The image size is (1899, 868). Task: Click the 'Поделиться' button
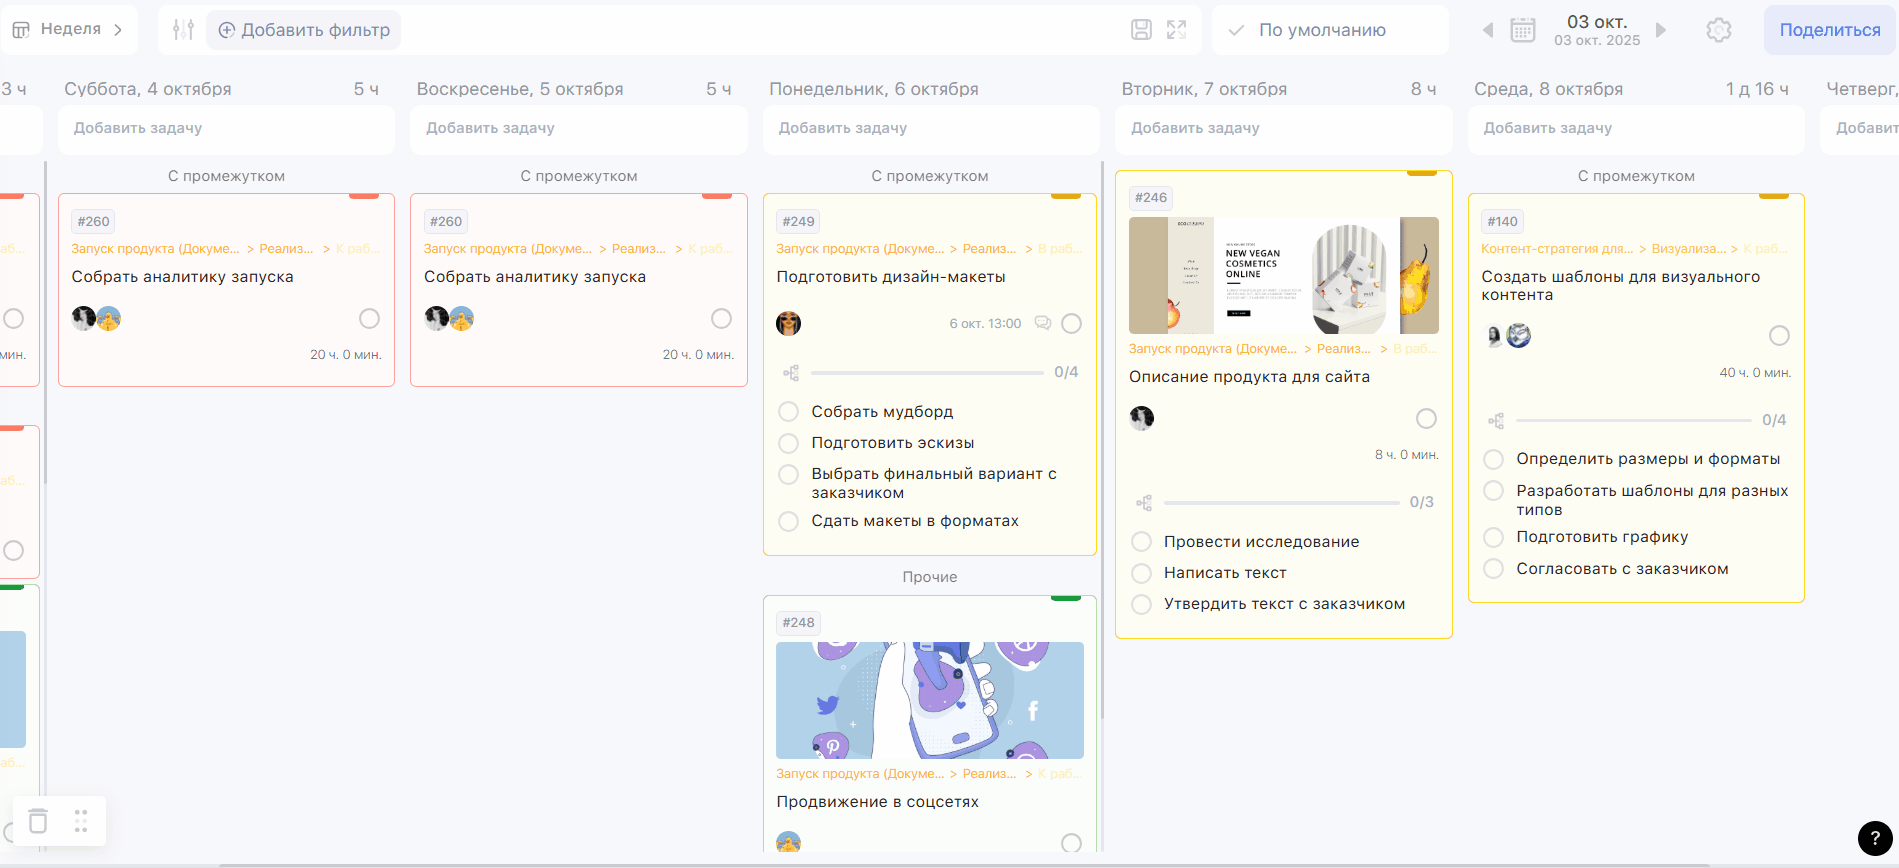[1829, 30]
